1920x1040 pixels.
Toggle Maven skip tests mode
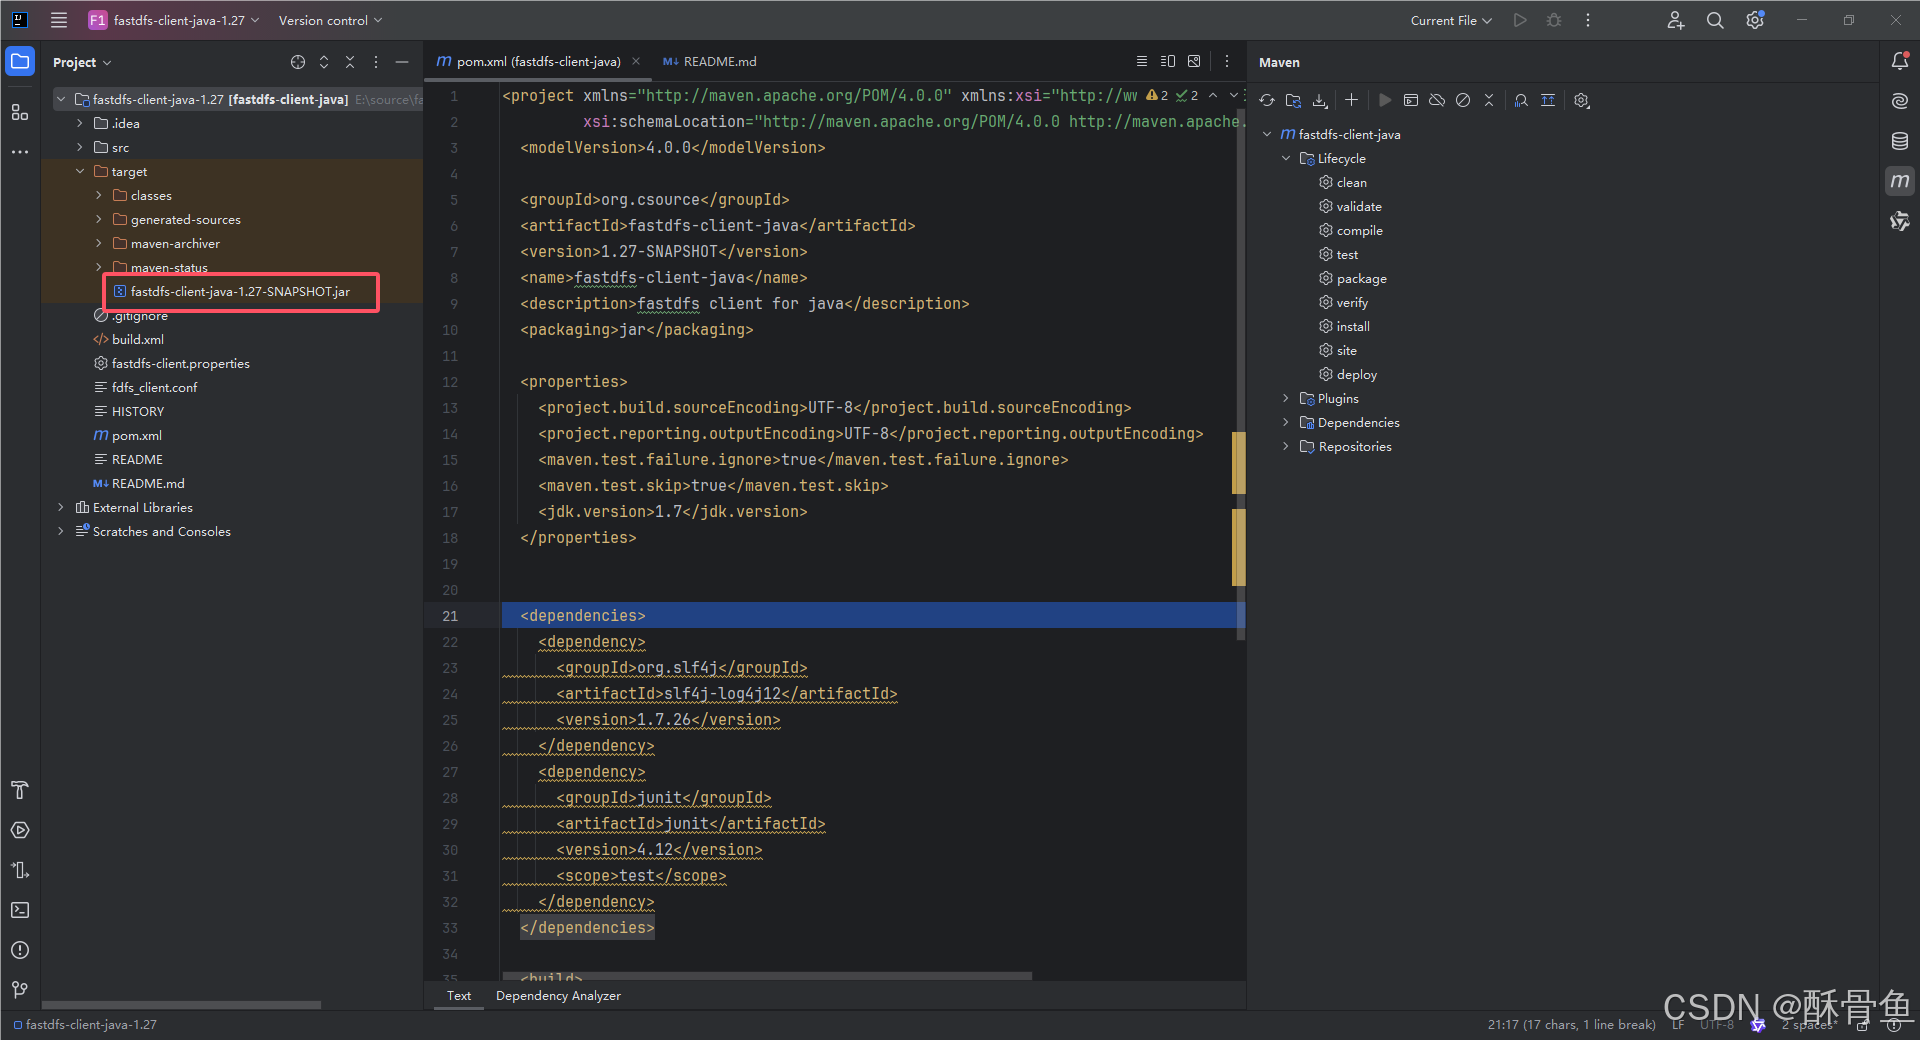[x=1463, y=100]
